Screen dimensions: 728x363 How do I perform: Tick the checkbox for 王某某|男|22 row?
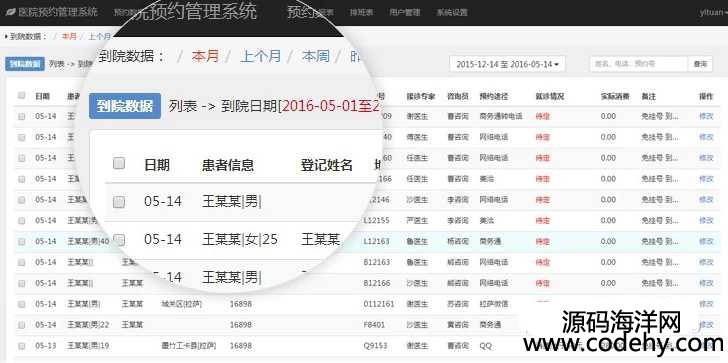pyautogui.click(x=21, y=325)
